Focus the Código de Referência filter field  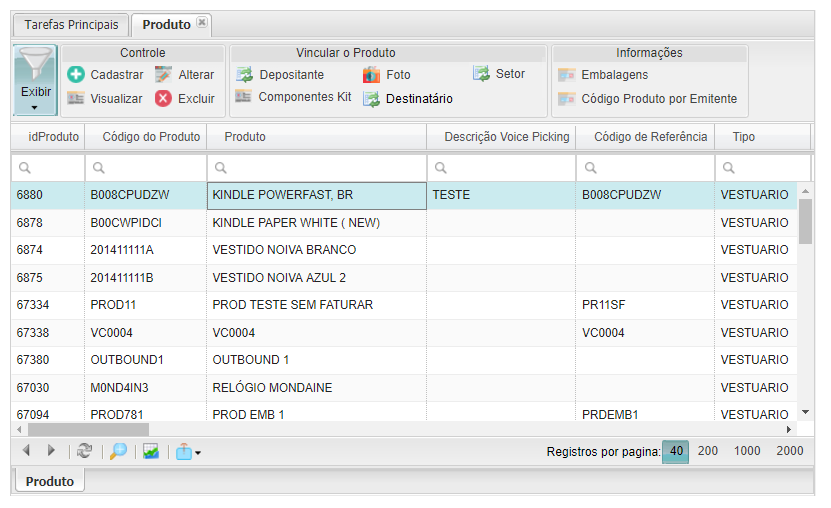tap(645, 168)
